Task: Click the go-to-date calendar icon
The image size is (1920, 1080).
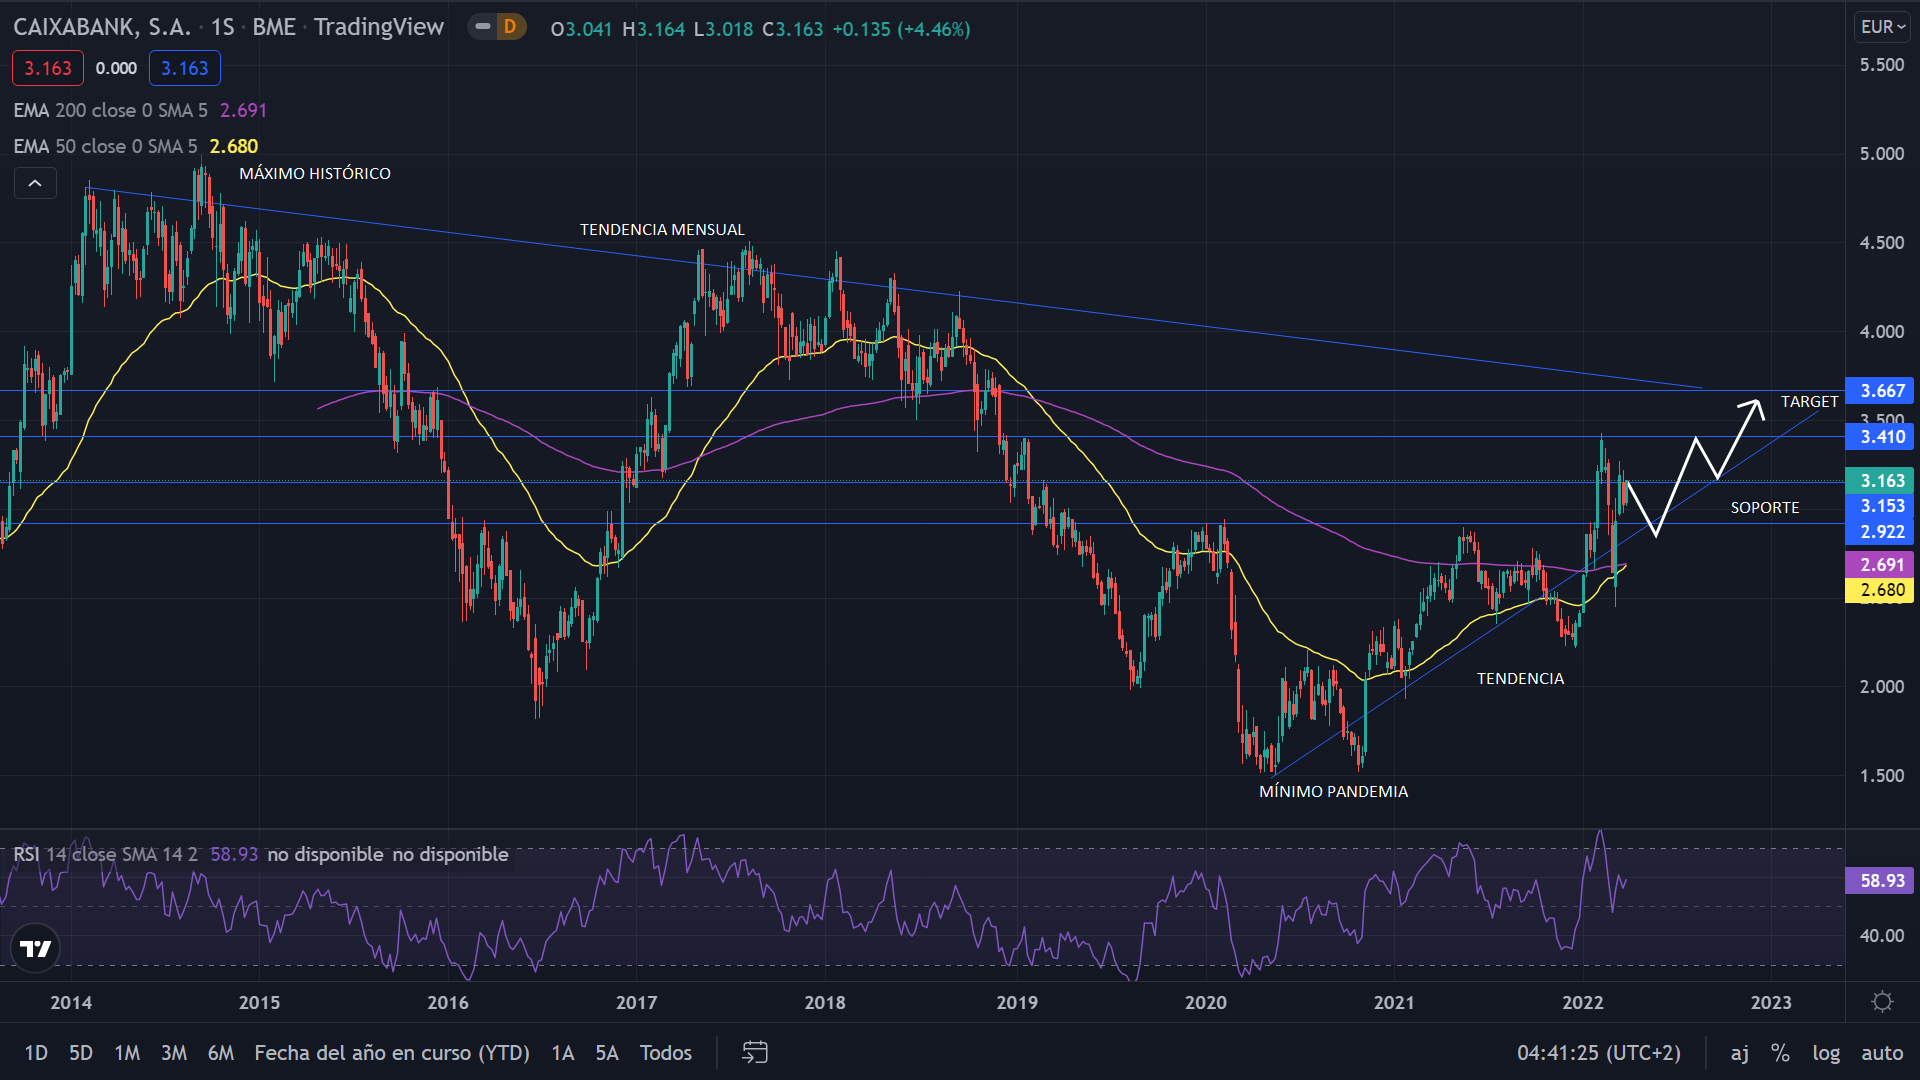Action: (x=755, y=1052)
